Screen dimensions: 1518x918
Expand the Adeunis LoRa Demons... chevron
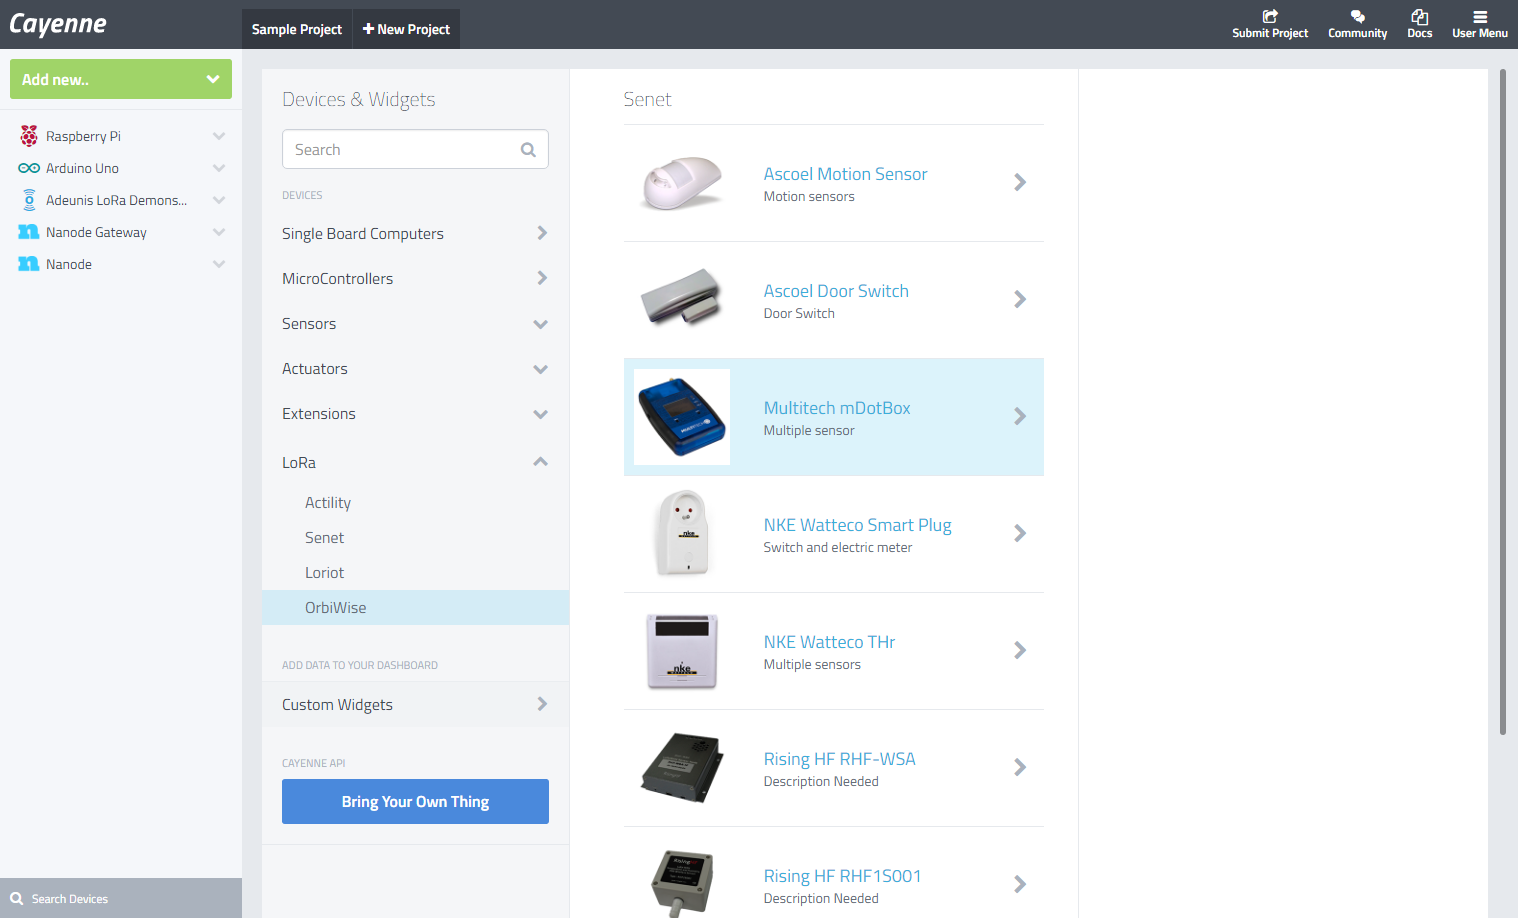click(x=219, y=200)
